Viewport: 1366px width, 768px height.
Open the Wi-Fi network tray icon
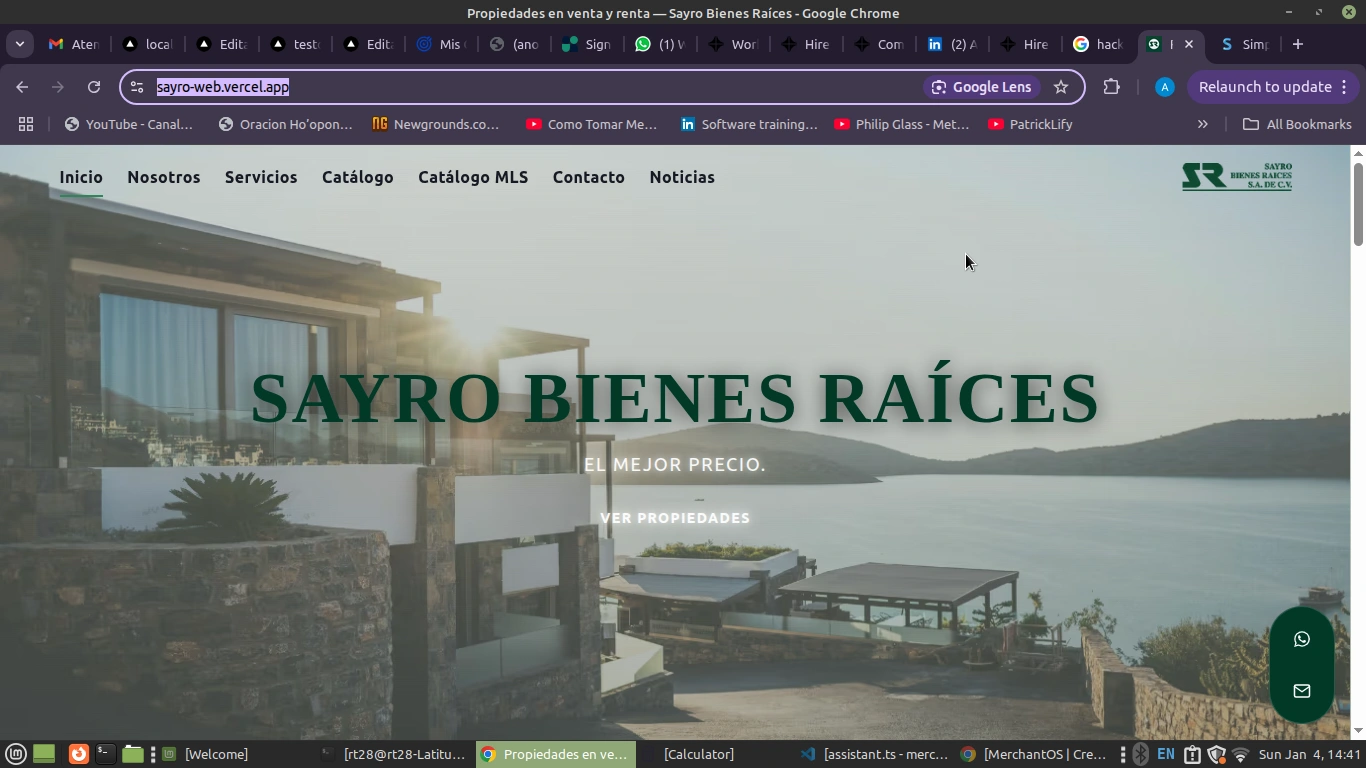click(1240, 754)
